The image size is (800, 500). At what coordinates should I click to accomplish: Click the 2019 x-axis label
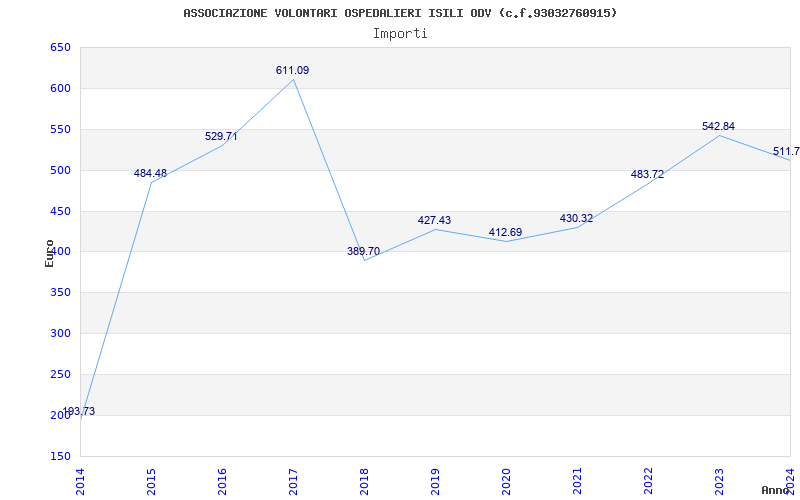point(435,480)
